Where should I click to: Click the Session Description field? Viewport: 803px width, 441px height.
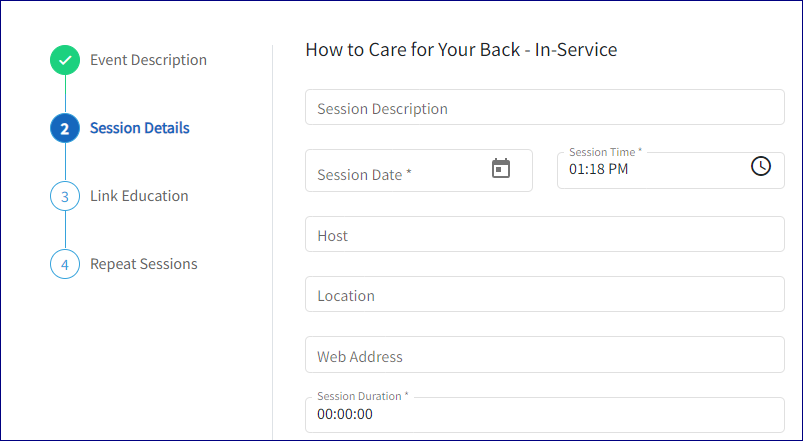[544, 108]
